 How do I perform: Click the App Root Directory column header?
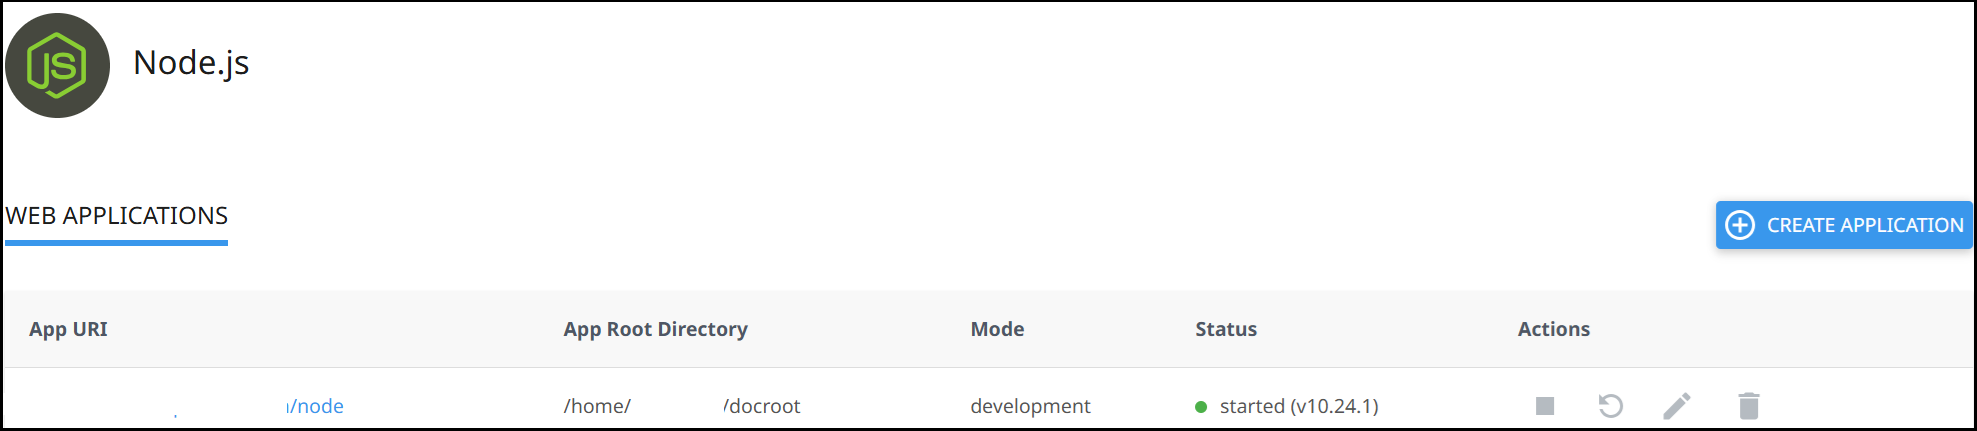tap(655, 329)
